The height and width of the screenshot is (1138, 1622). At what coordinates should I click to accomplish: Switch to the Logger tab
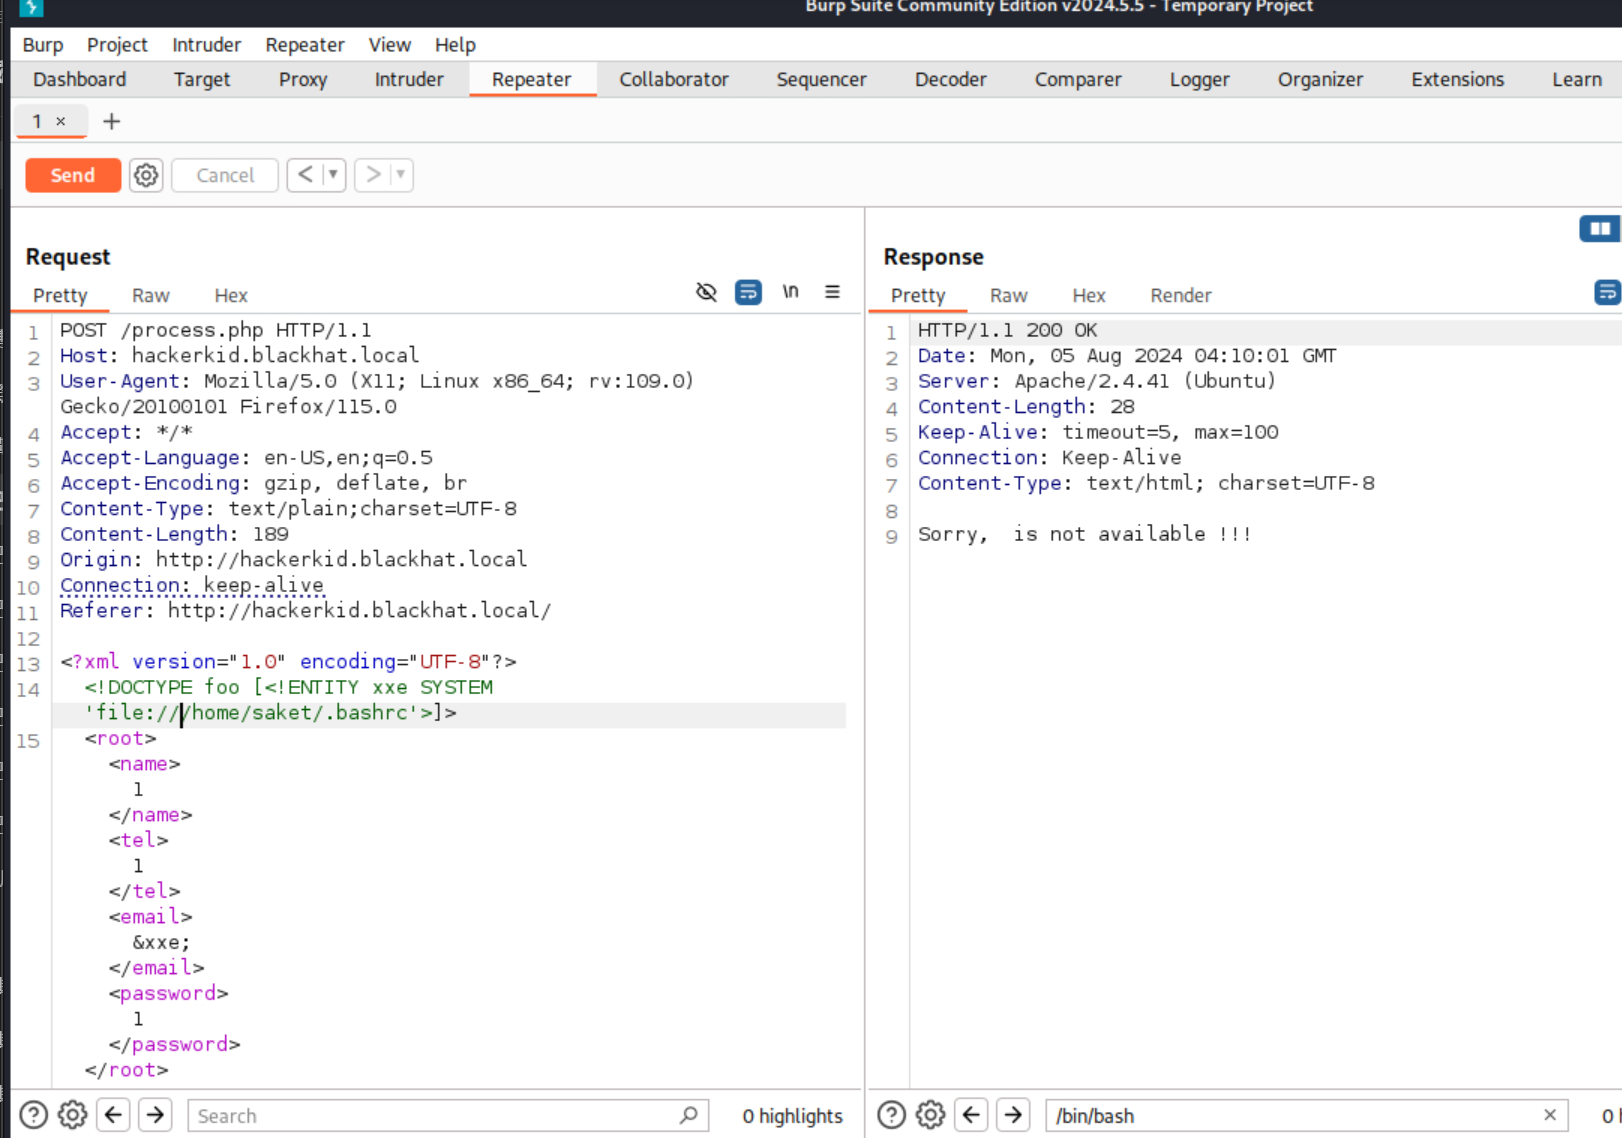[1200, 80]
